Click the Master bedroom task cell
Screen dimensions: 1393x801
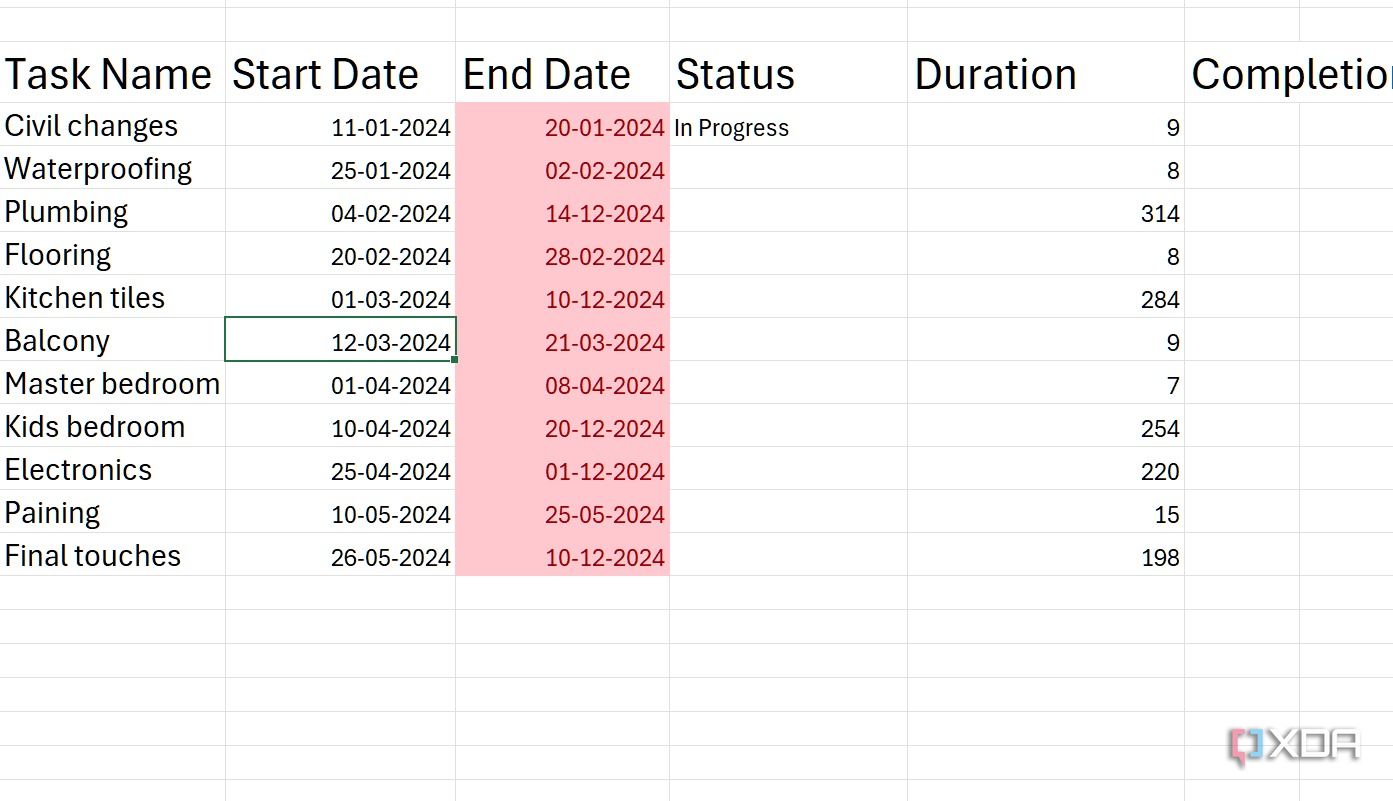point(112,384)
